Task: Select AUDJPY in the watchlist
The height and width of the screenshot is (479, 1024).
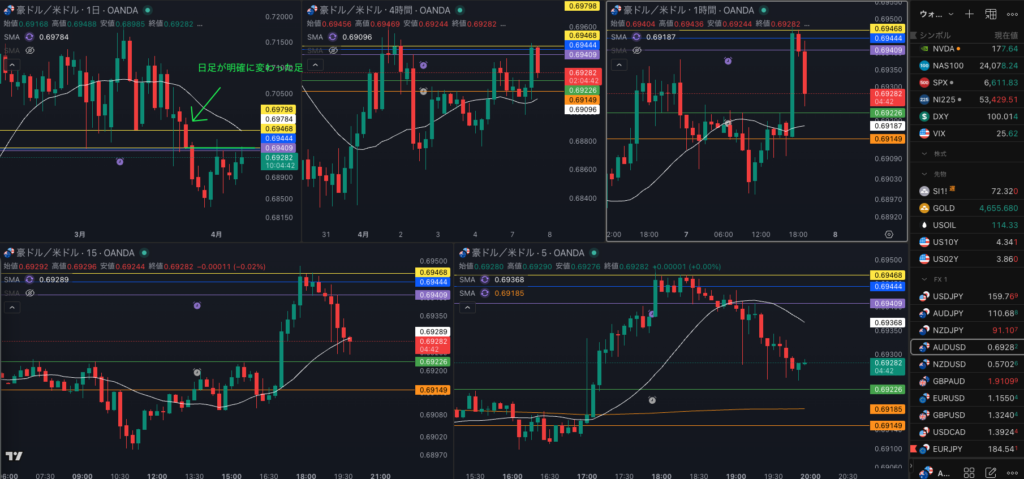Action: pyautogui.click(x=966, y=313)
